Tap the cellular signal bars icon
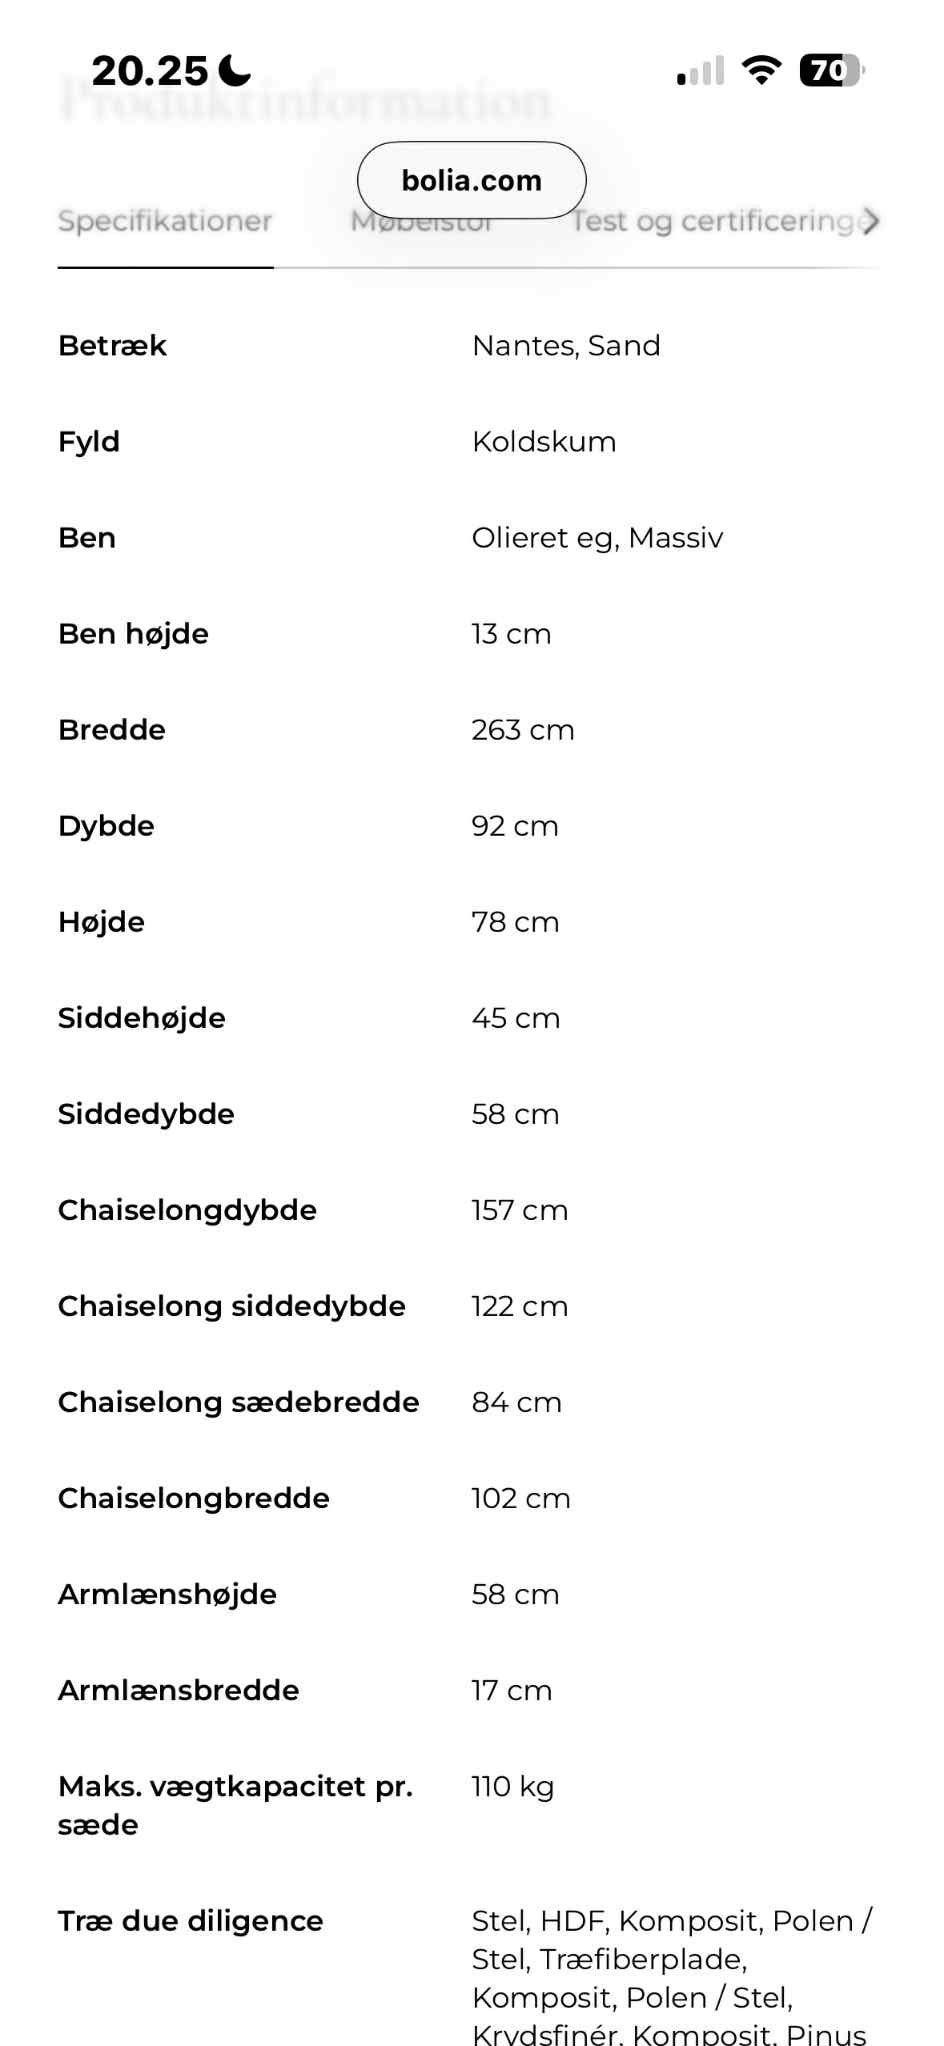 (700, 71)
